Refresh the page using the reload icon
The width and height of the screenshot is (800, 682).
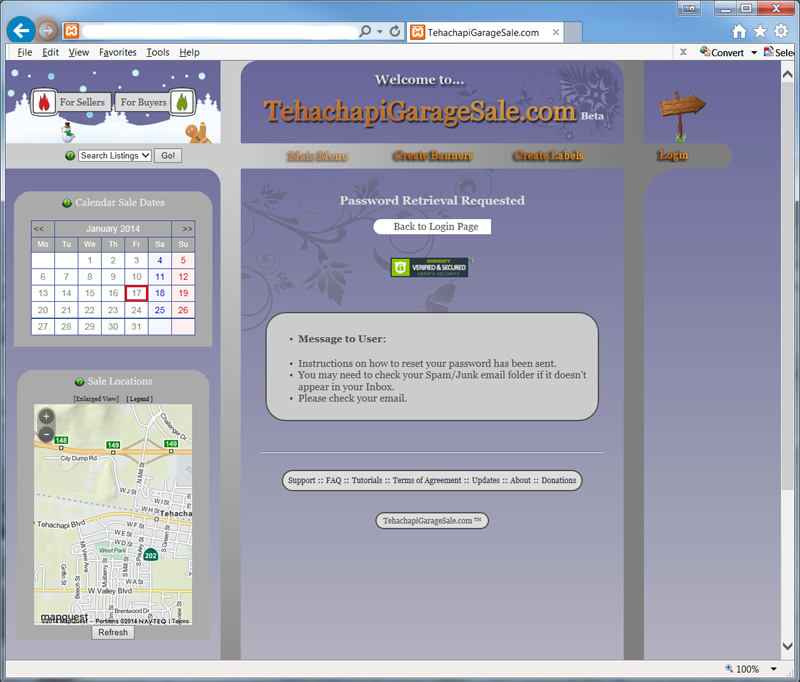[x=394, y=32]
